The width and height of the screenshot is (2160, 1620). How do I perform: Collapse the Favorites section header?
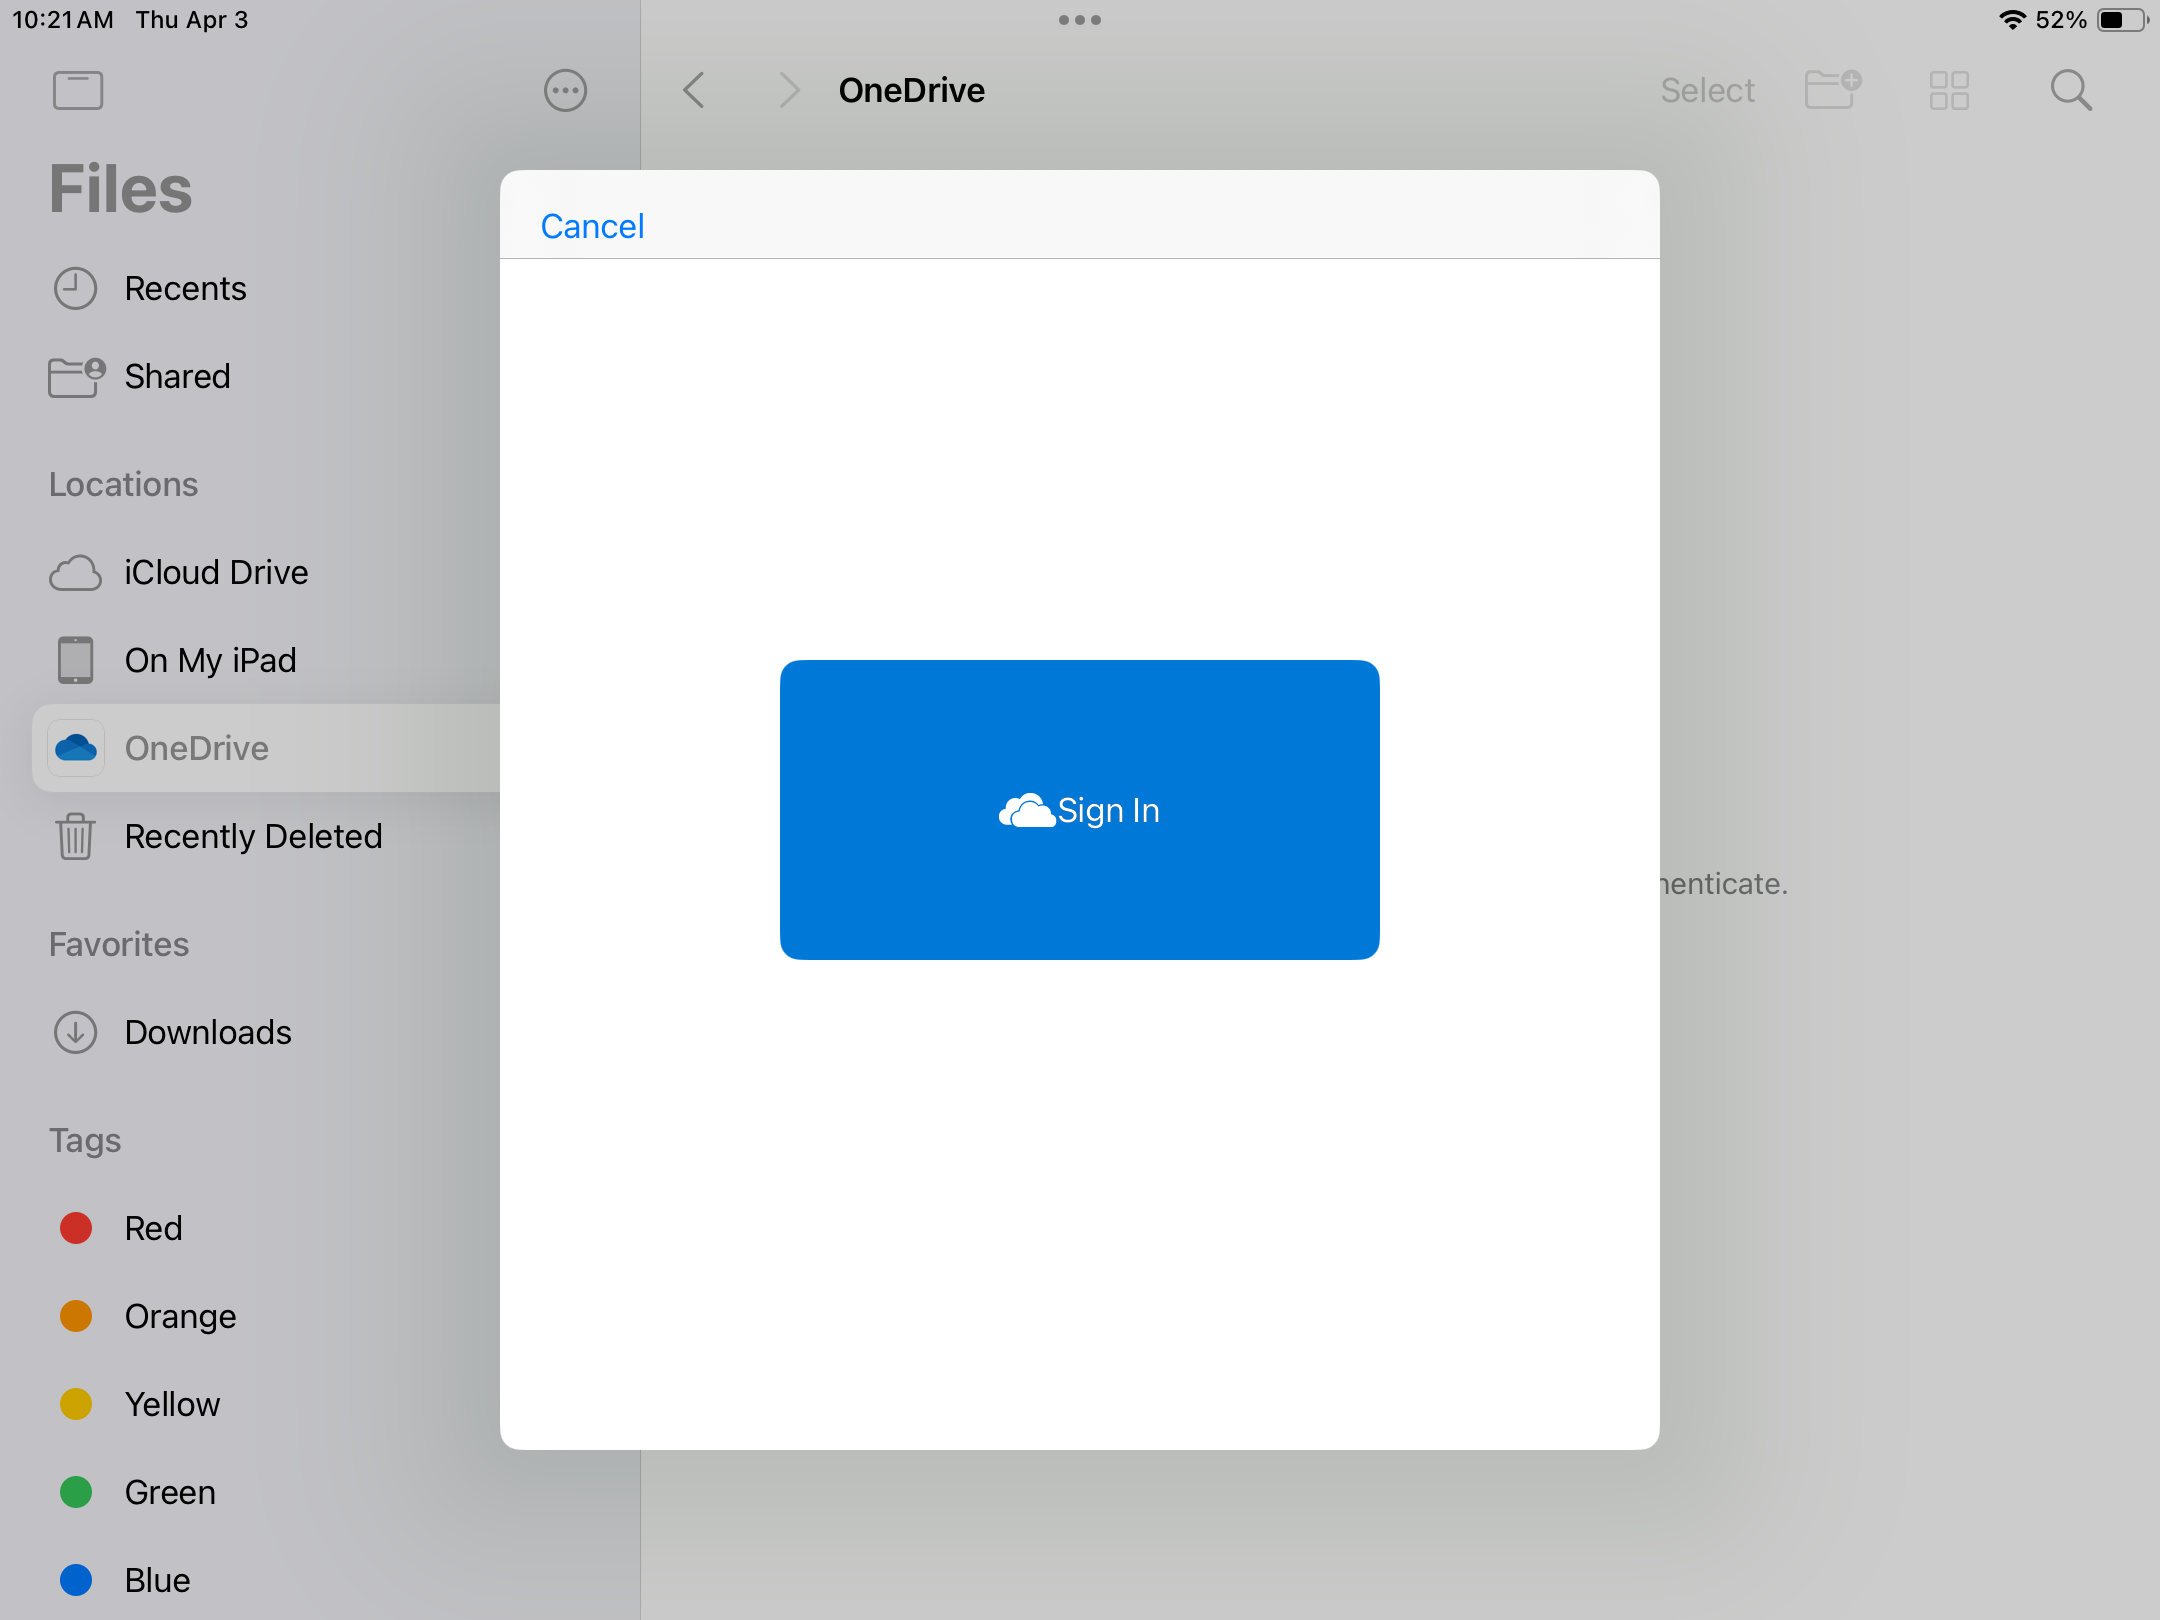click(119, 944)
